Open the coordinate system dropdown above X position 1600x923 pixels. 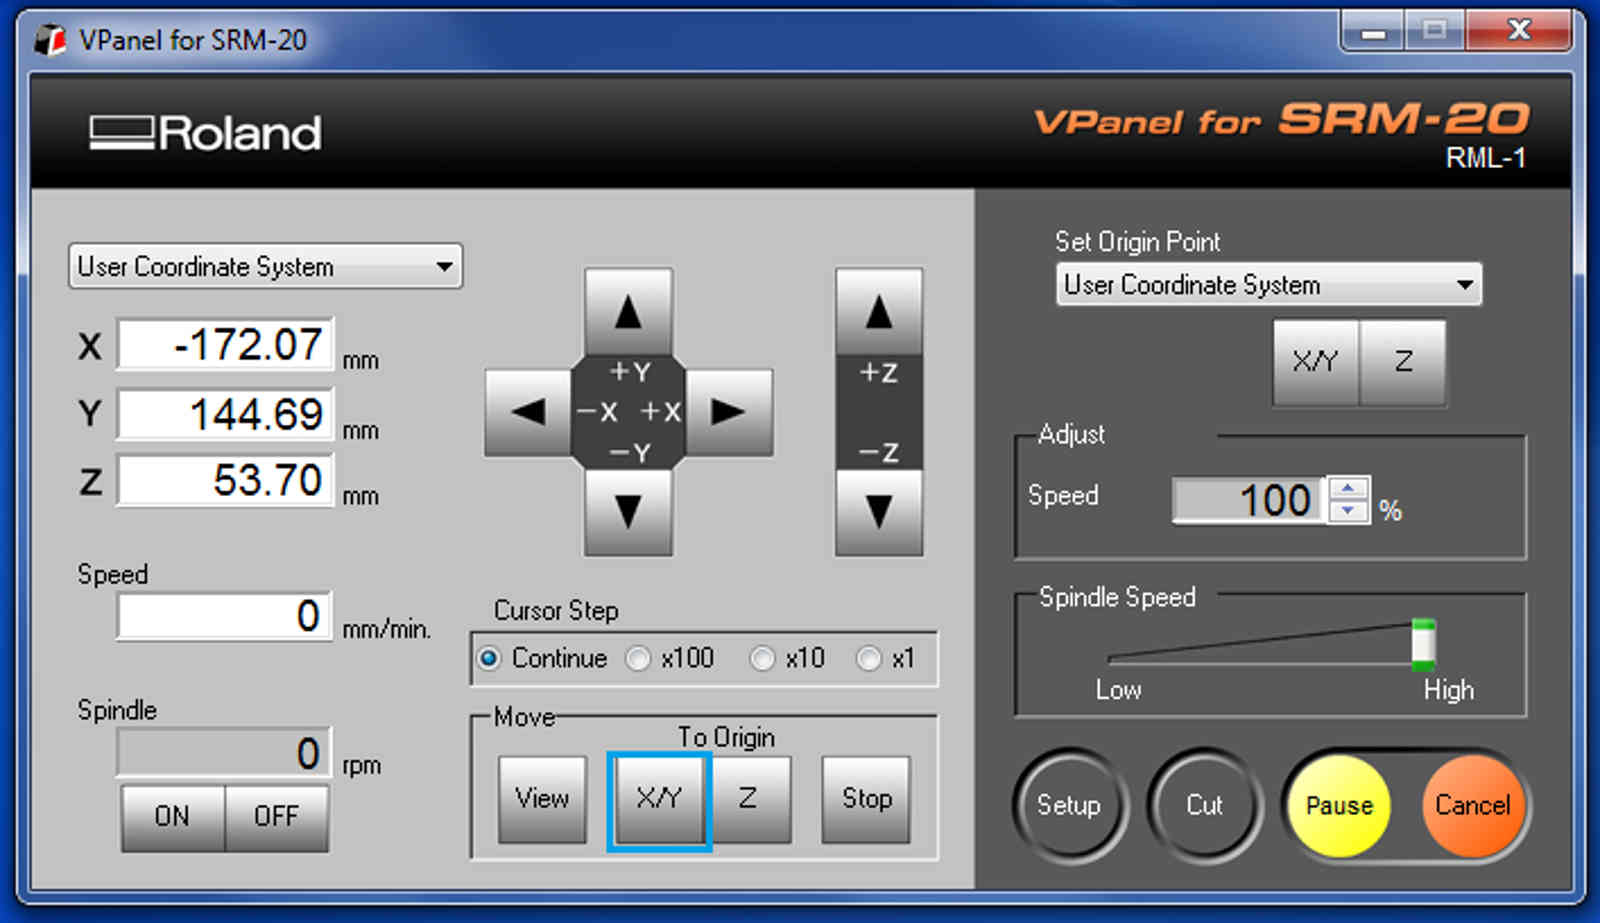pyautogui.click(x=265, y=267)
